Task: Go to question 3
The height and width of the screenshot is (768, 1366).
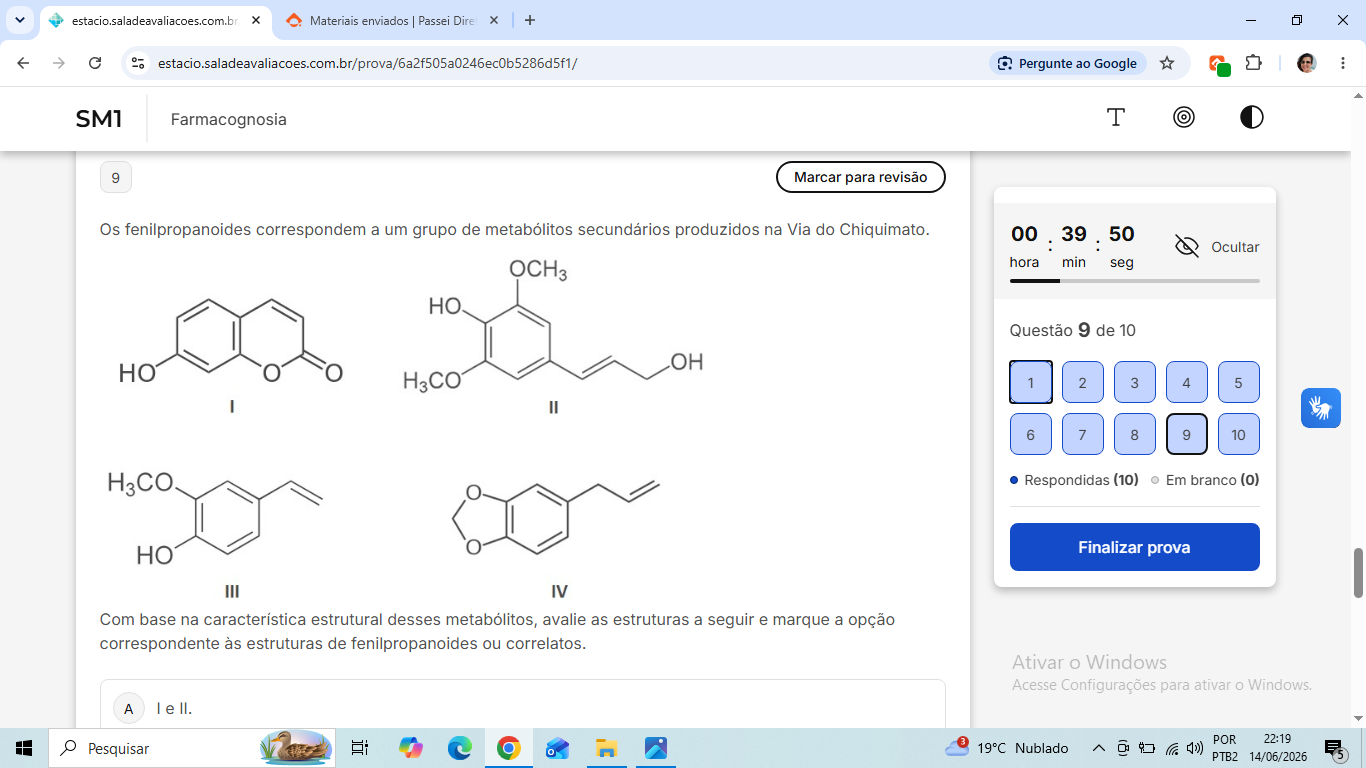Action: click(1135, 382)
